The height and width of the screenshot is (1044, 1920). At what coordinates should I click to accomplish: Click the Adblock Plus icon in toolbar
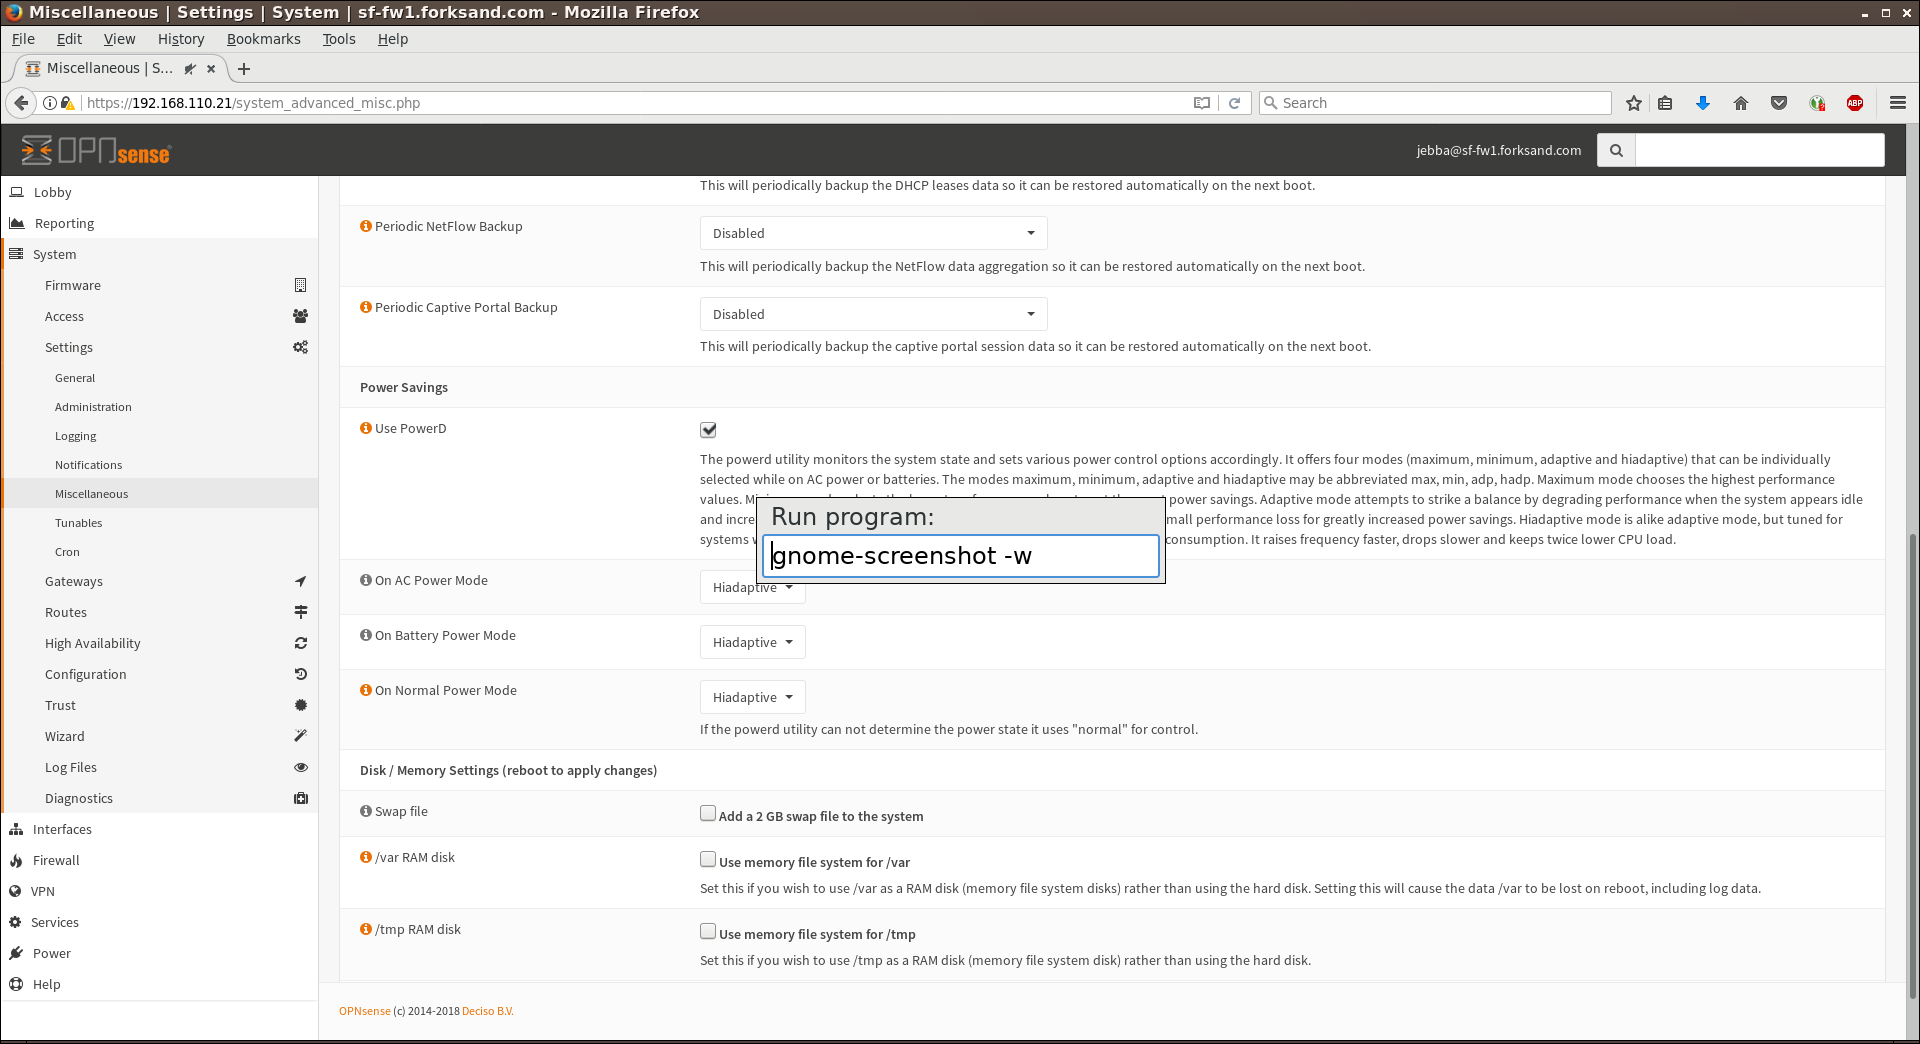point(1855,103)
